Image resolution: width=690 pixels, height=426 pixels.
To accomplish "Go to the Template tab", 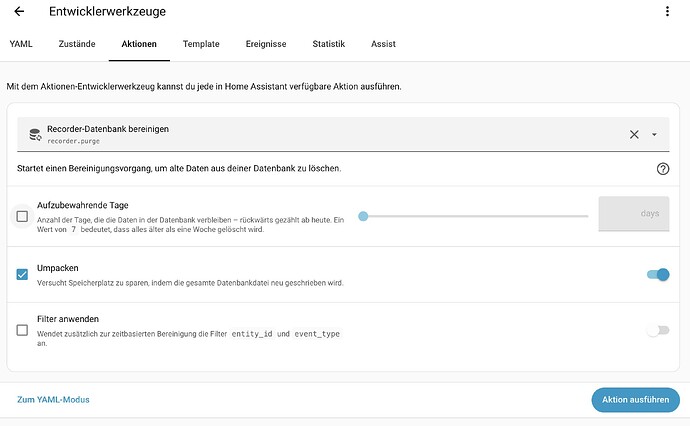I will pyautogui.click(x=201, y=44).
